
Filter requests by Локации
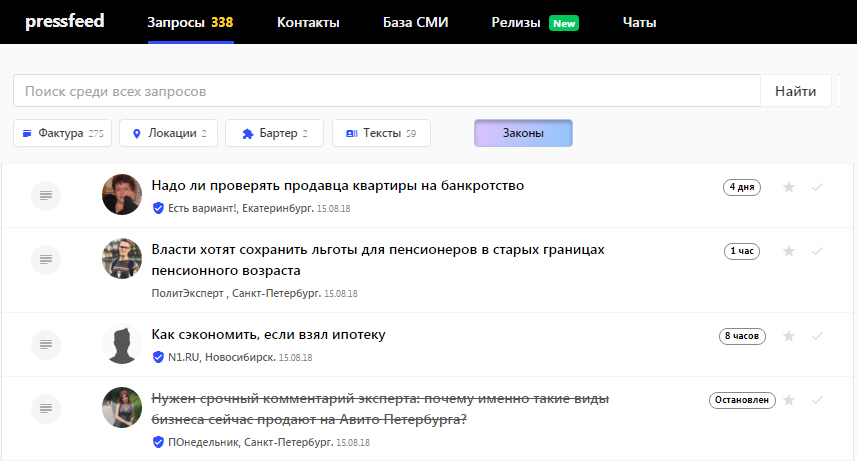[168, 133]
